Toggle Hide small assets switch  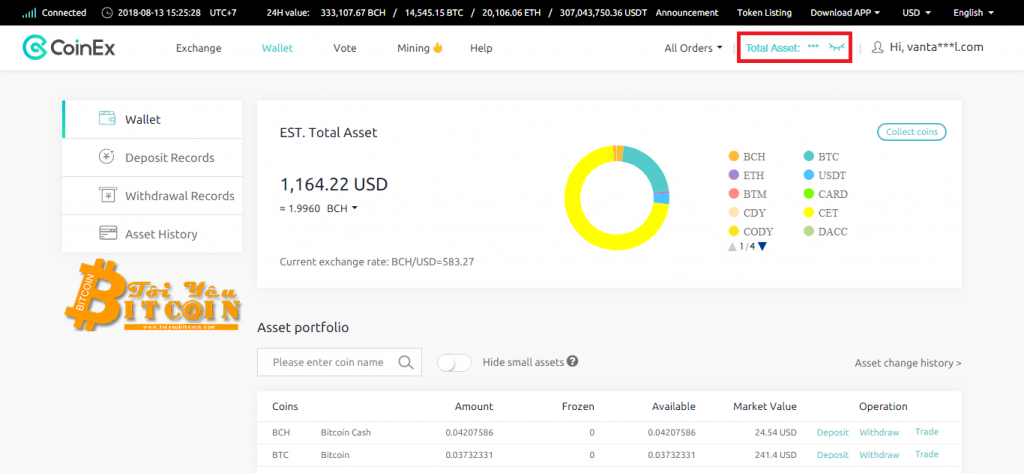click(x=454, y=362)
